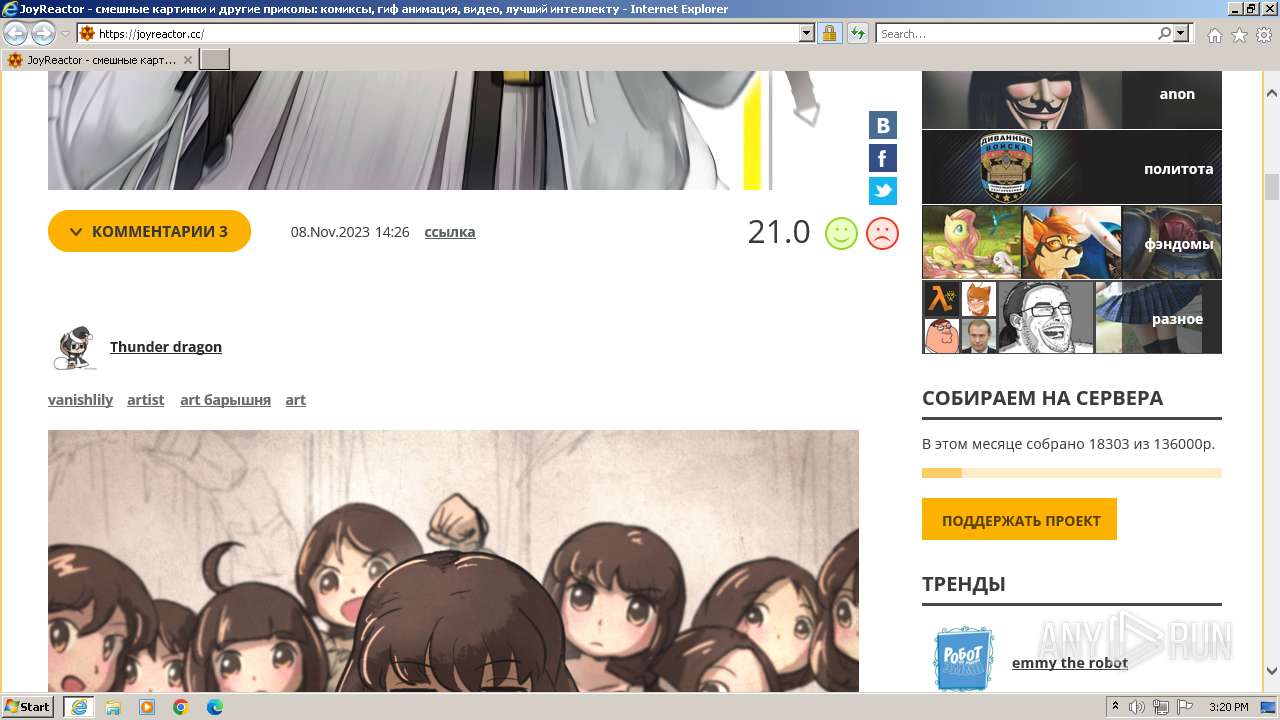Open emmy the robot trend link
Image resolution: width=1280 pixels, height=720 pixels.
(x=1069, y=663)
